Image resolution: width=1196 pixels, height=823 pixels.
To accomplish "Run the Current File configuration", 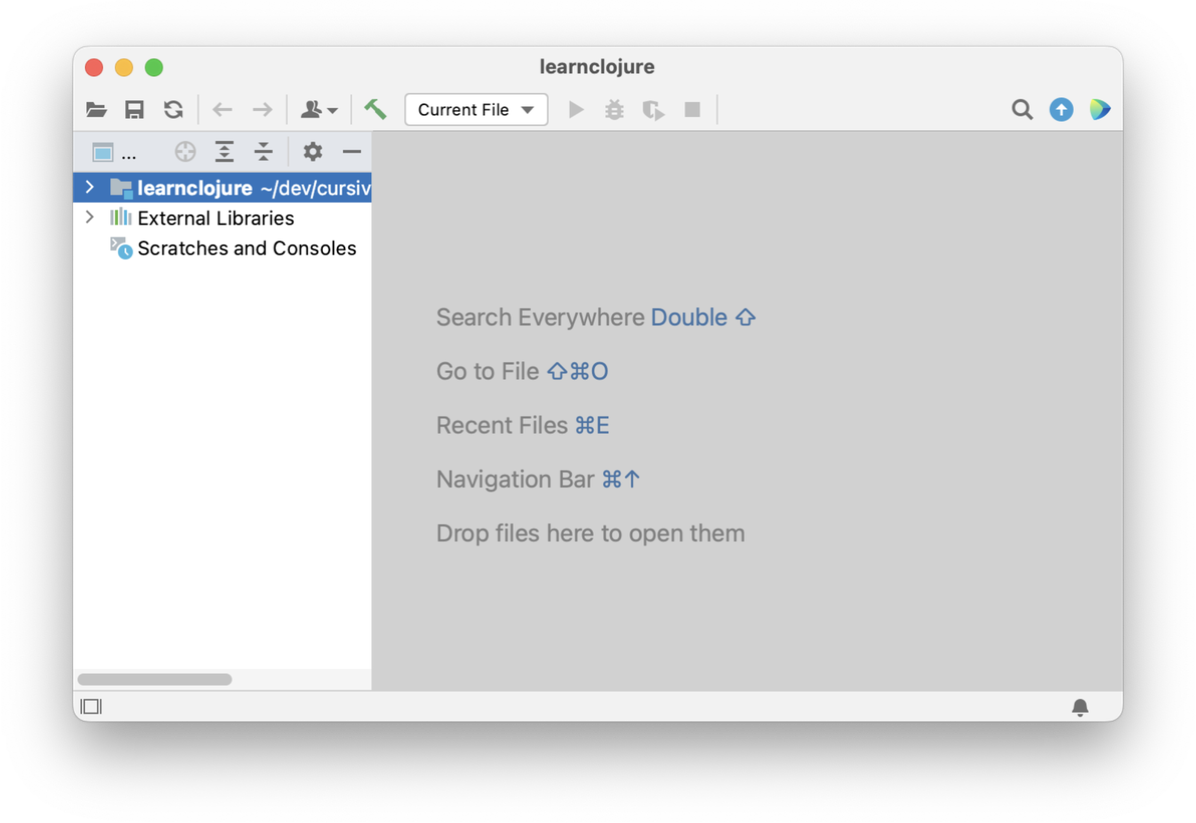I will click(x=577, y=110).
